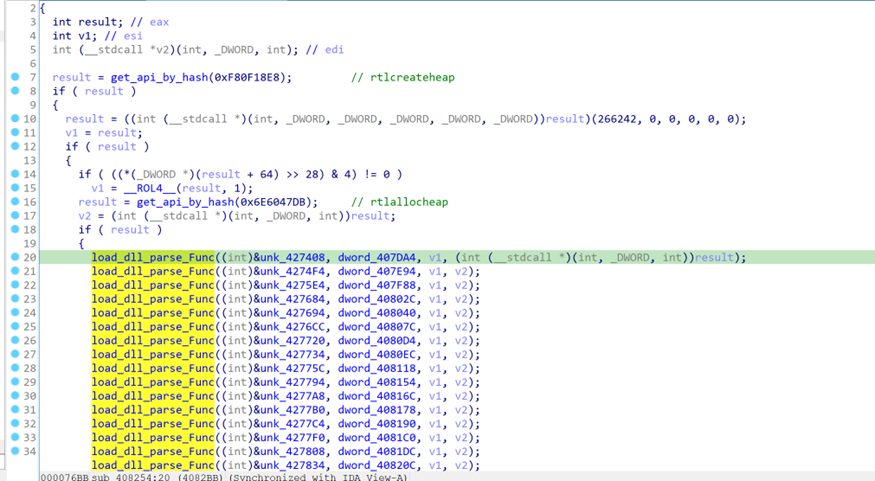Click load_dll_parse_Func on line 25
Screen dimensions: 875x481
click(x=151, y=326)
